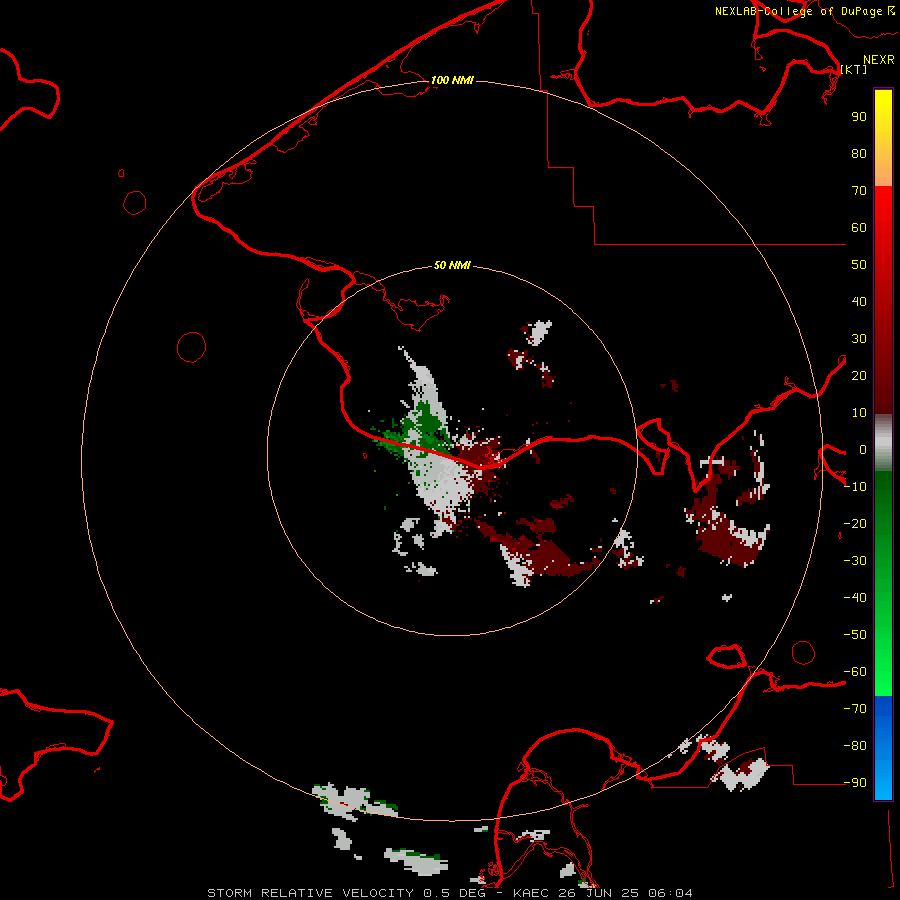
Task: Click the -70 value on velocity scale
Action: click(855, 709)
